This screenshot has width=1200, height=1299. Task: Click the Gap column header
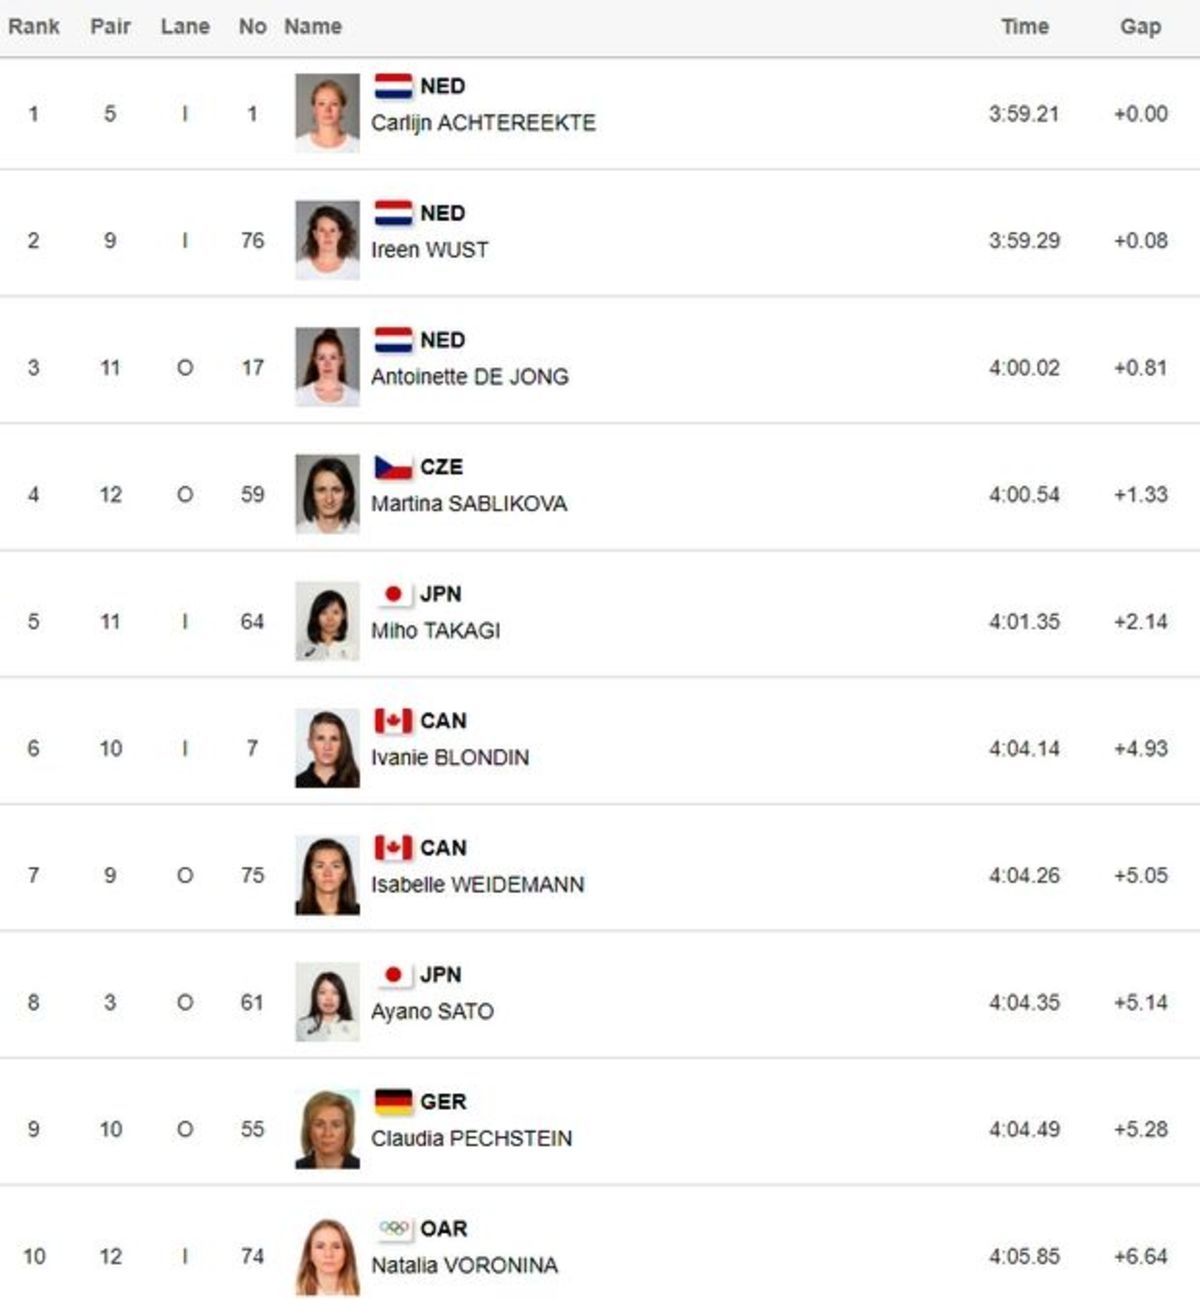pyautogui.click(x=1141, y=26)
